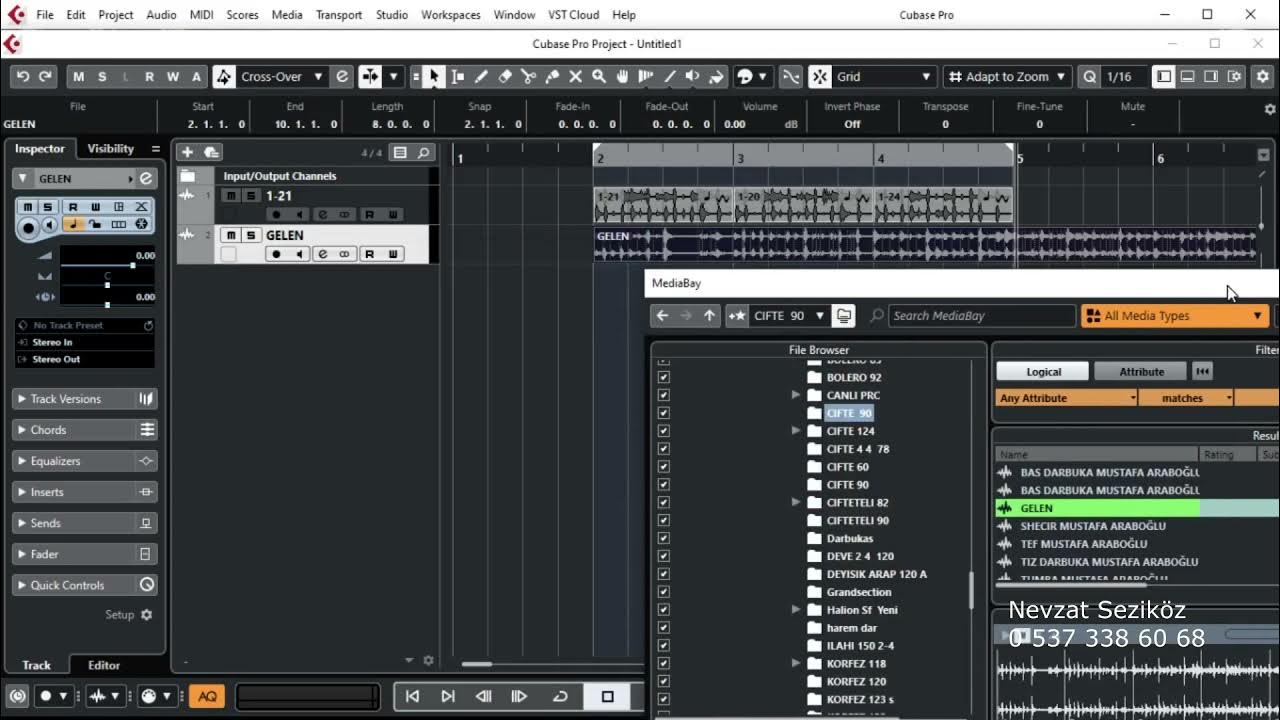The width and height of the screenshot is (1280, 720).
Task: Click the Logical filter button
Action: tap(1043, 371)
